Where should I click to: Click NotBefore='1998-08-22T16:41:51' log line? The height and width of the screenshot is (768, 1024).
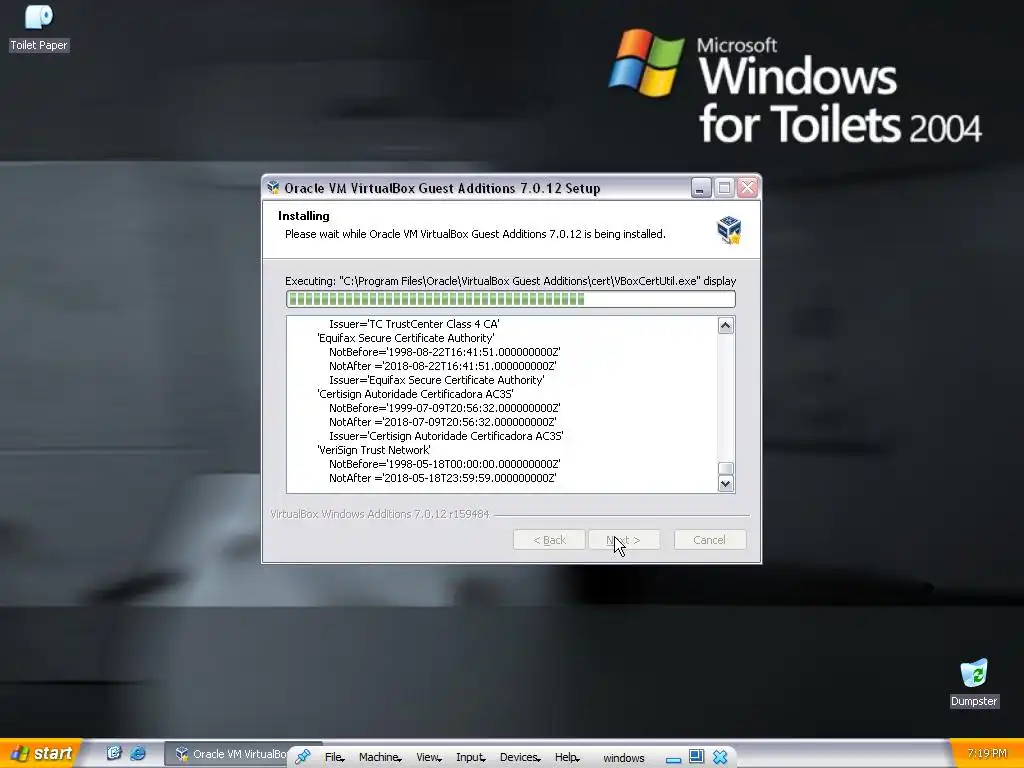click(445, 352)
